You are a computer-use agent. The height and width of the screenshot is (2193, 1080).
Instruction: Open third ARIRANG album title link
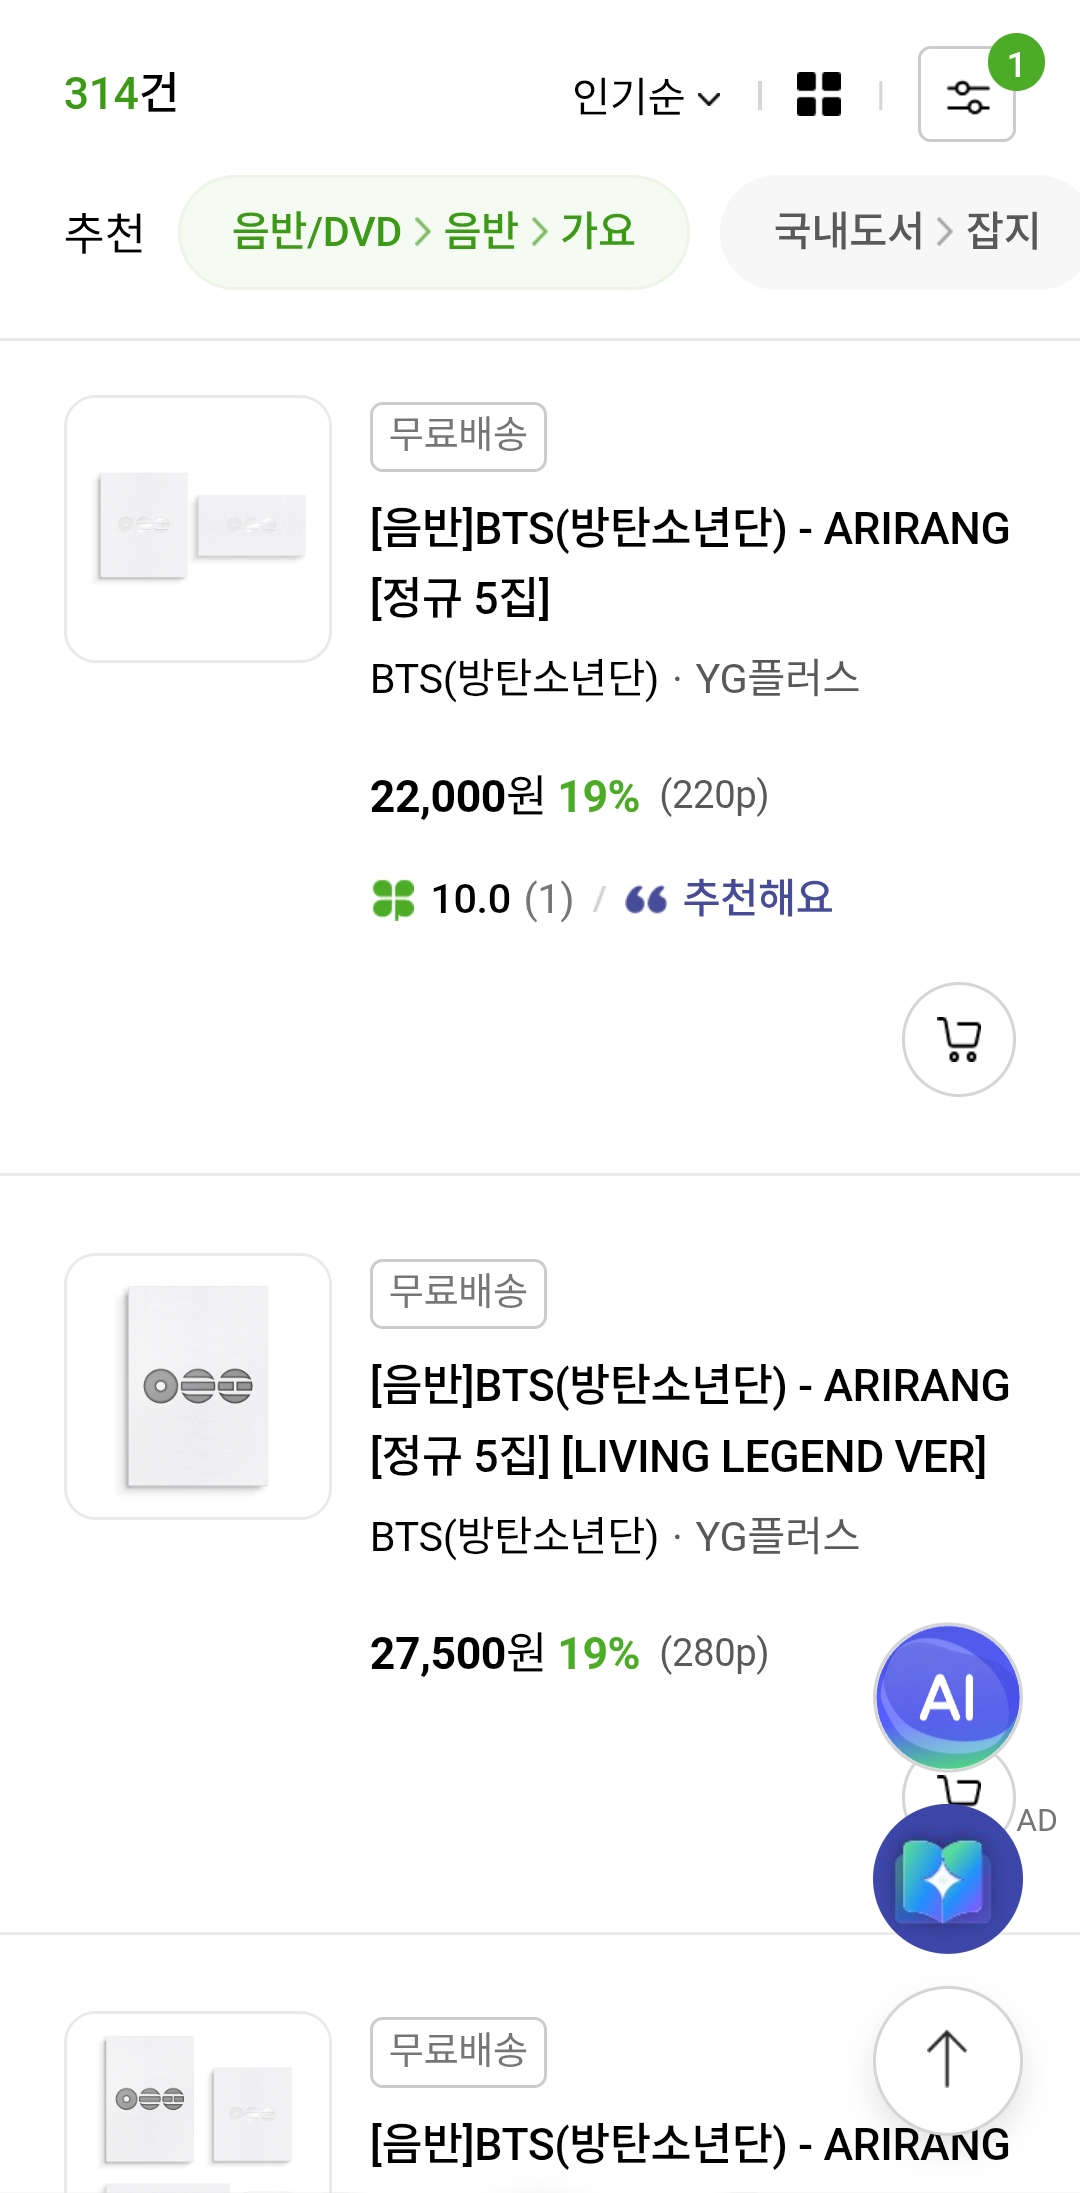(689, 2145)
